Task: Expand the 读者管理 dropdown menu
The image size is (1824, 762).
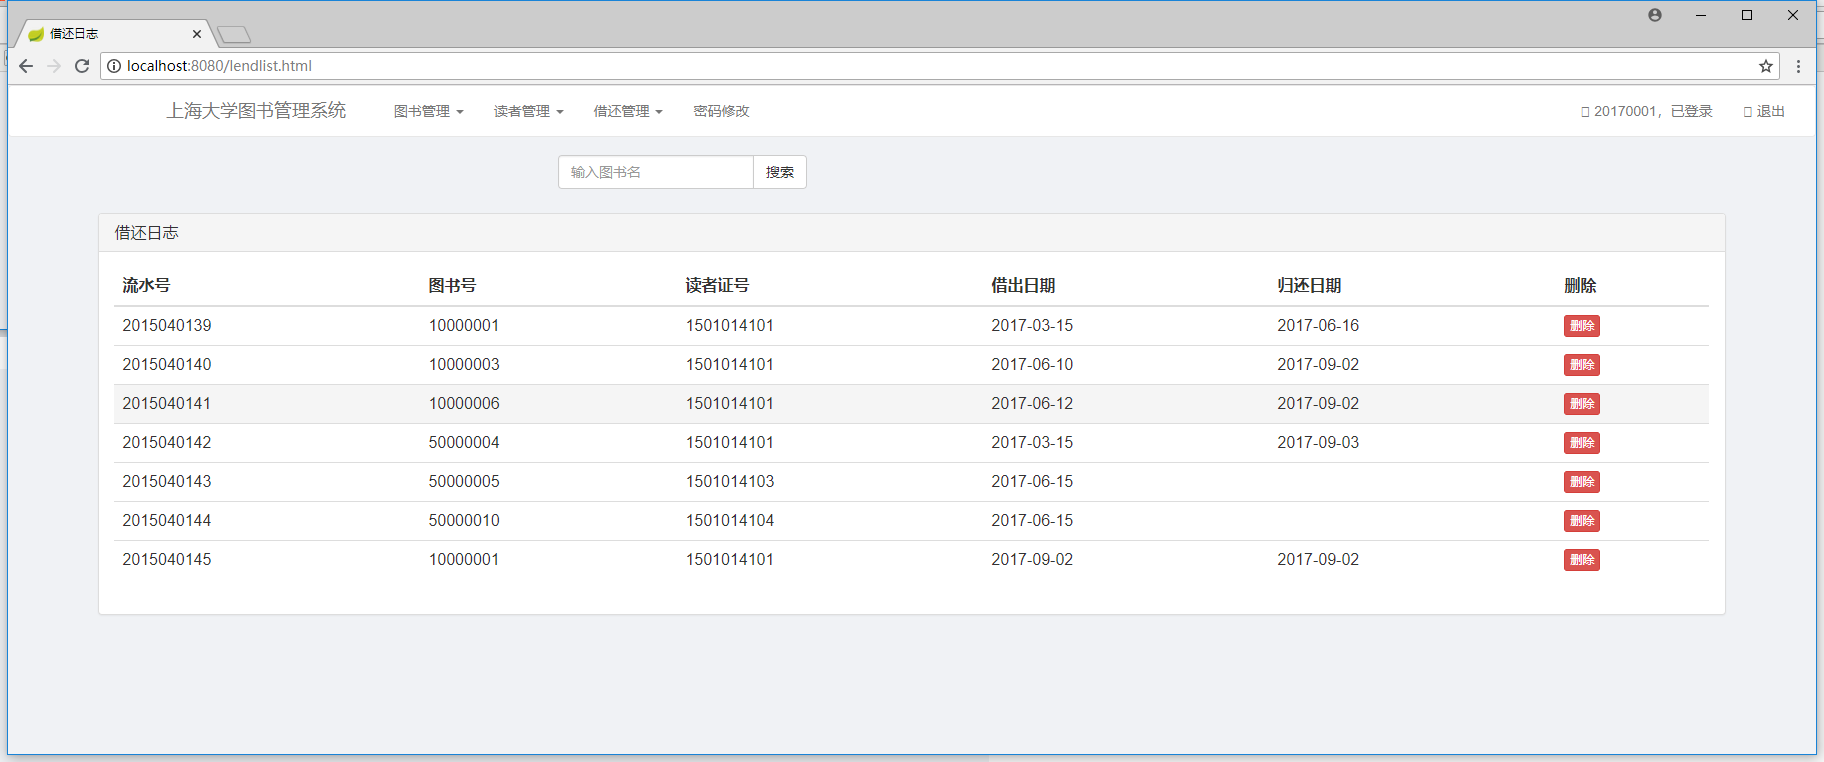Action: [528, 111]
